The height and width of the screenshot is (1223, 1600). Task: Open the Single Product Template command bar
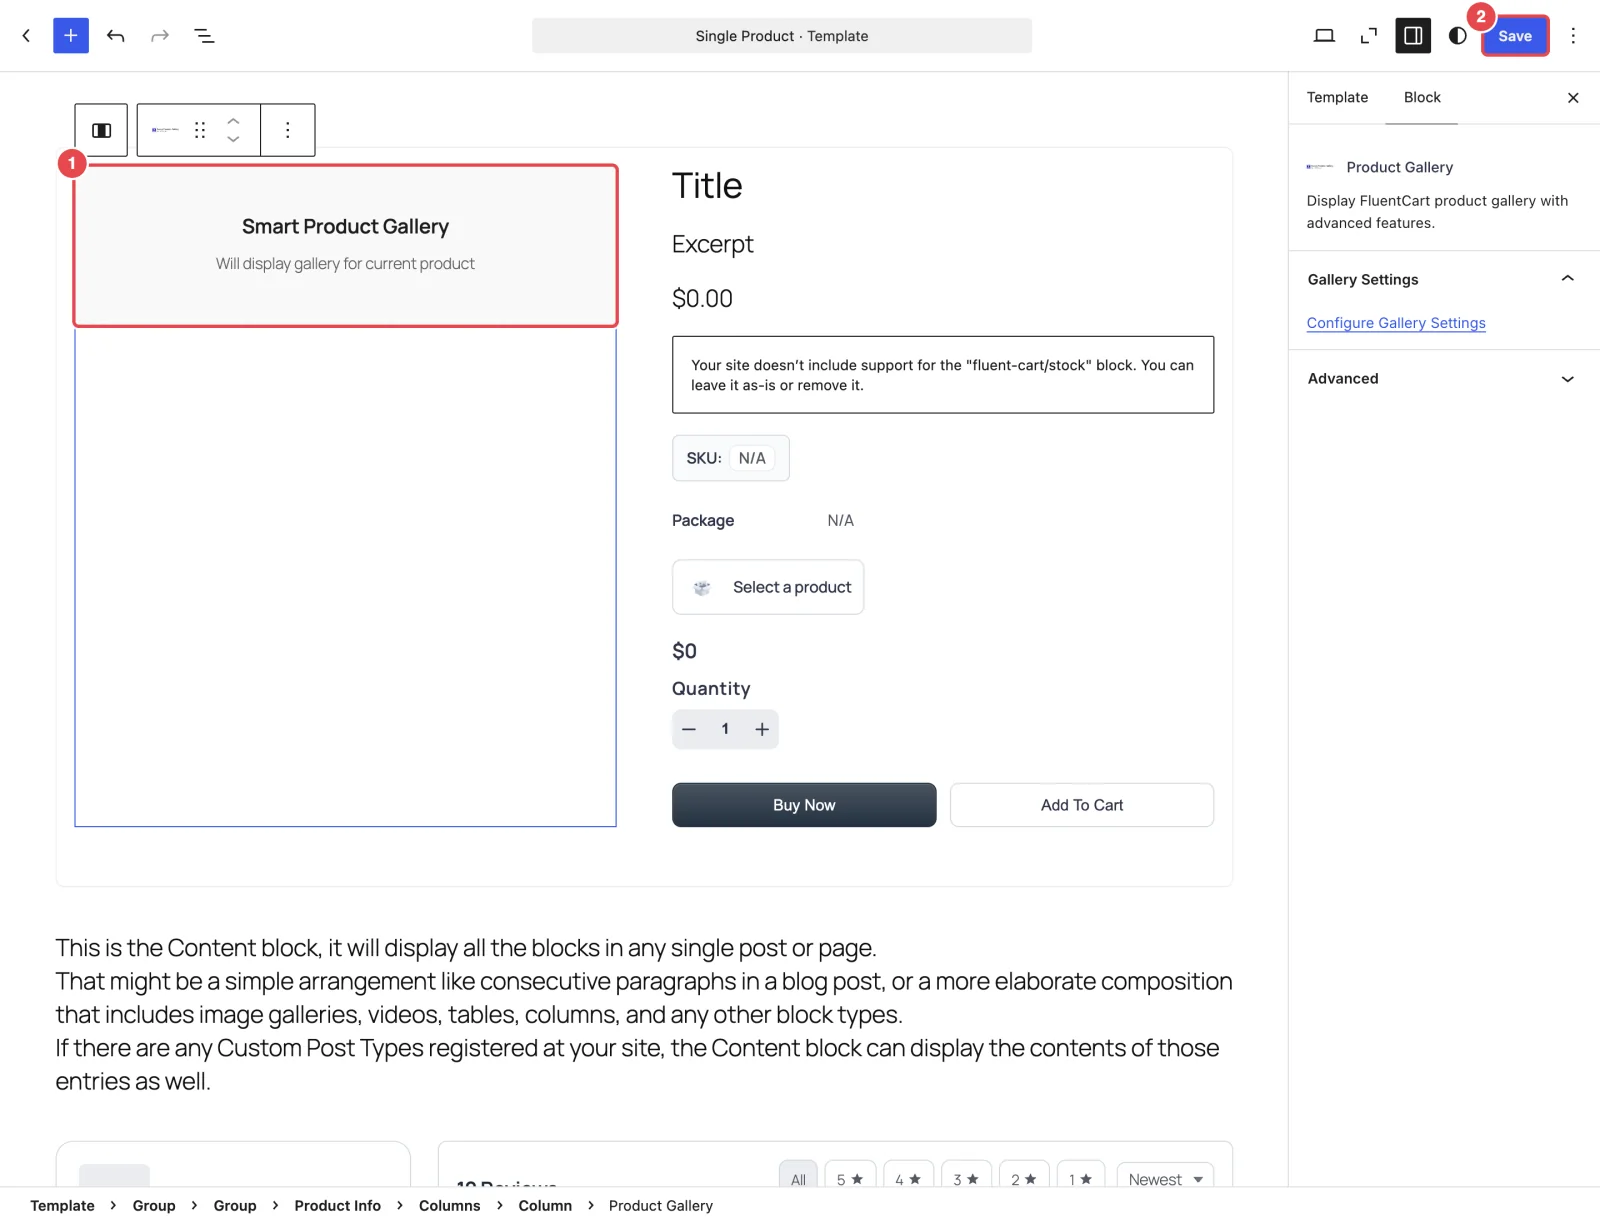click(x=782, y=36)
